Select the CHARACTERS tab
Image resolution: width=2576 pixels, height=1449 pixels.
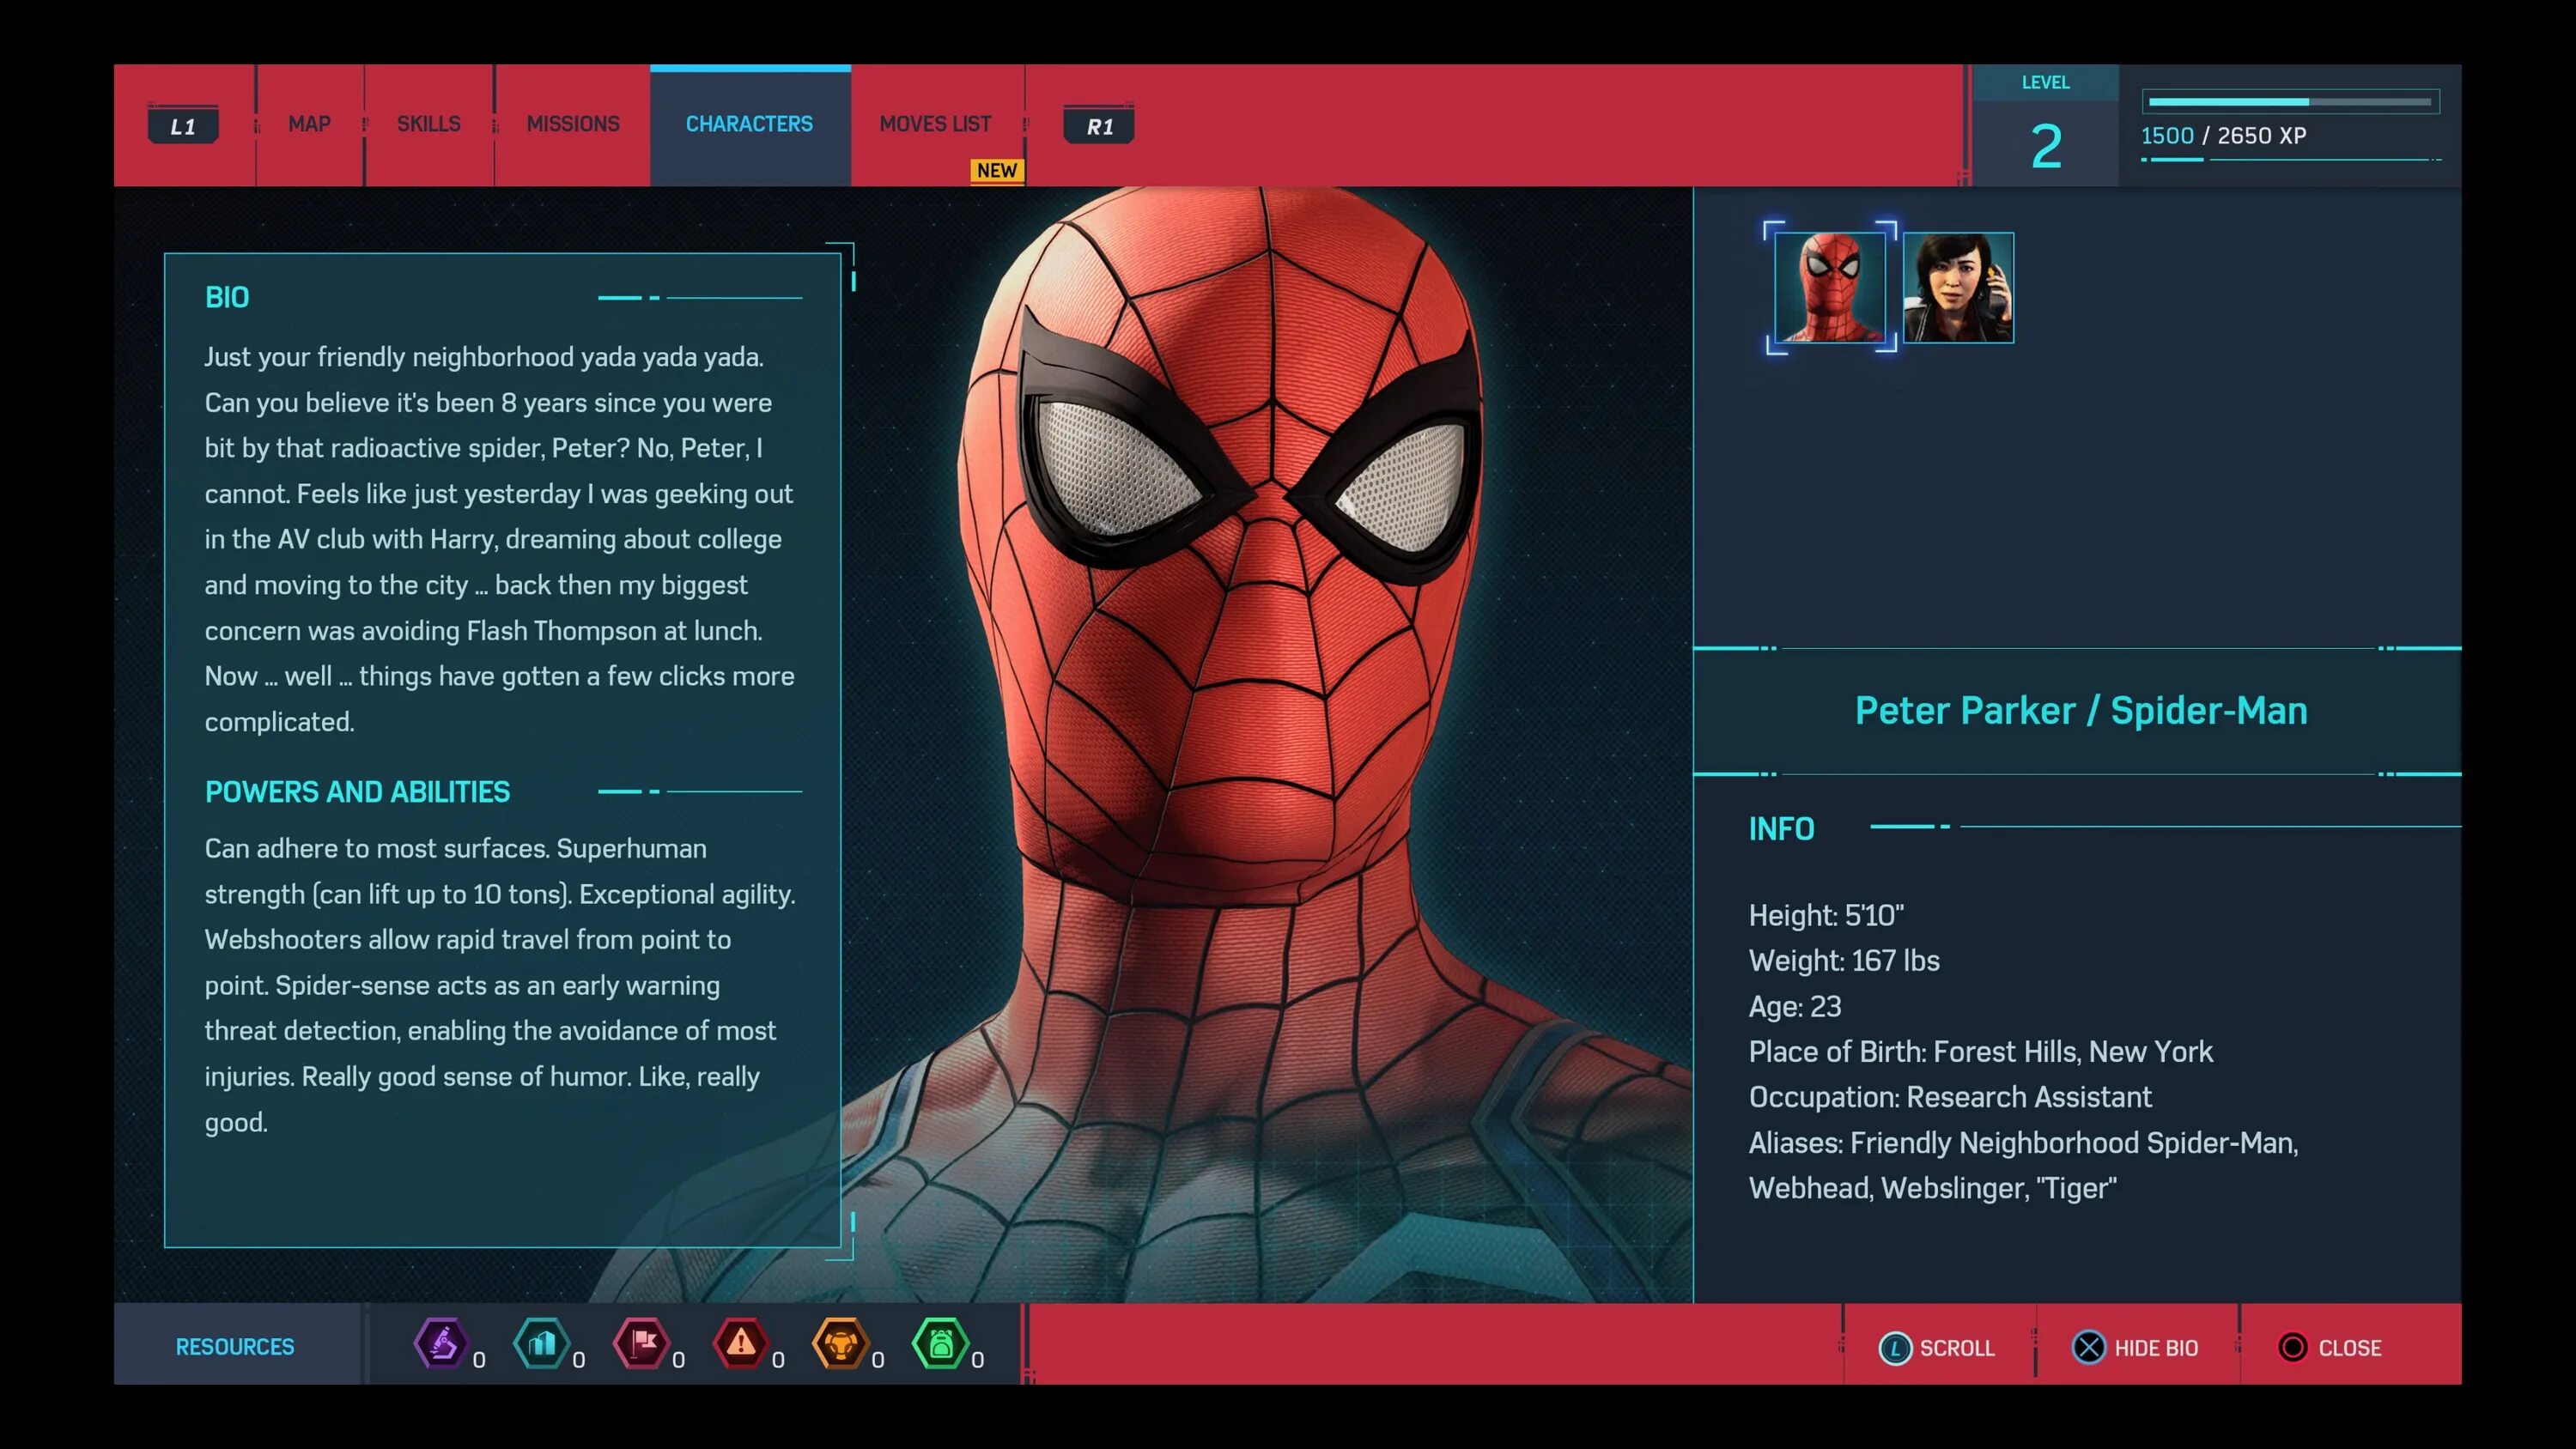[x=749, y=124]
